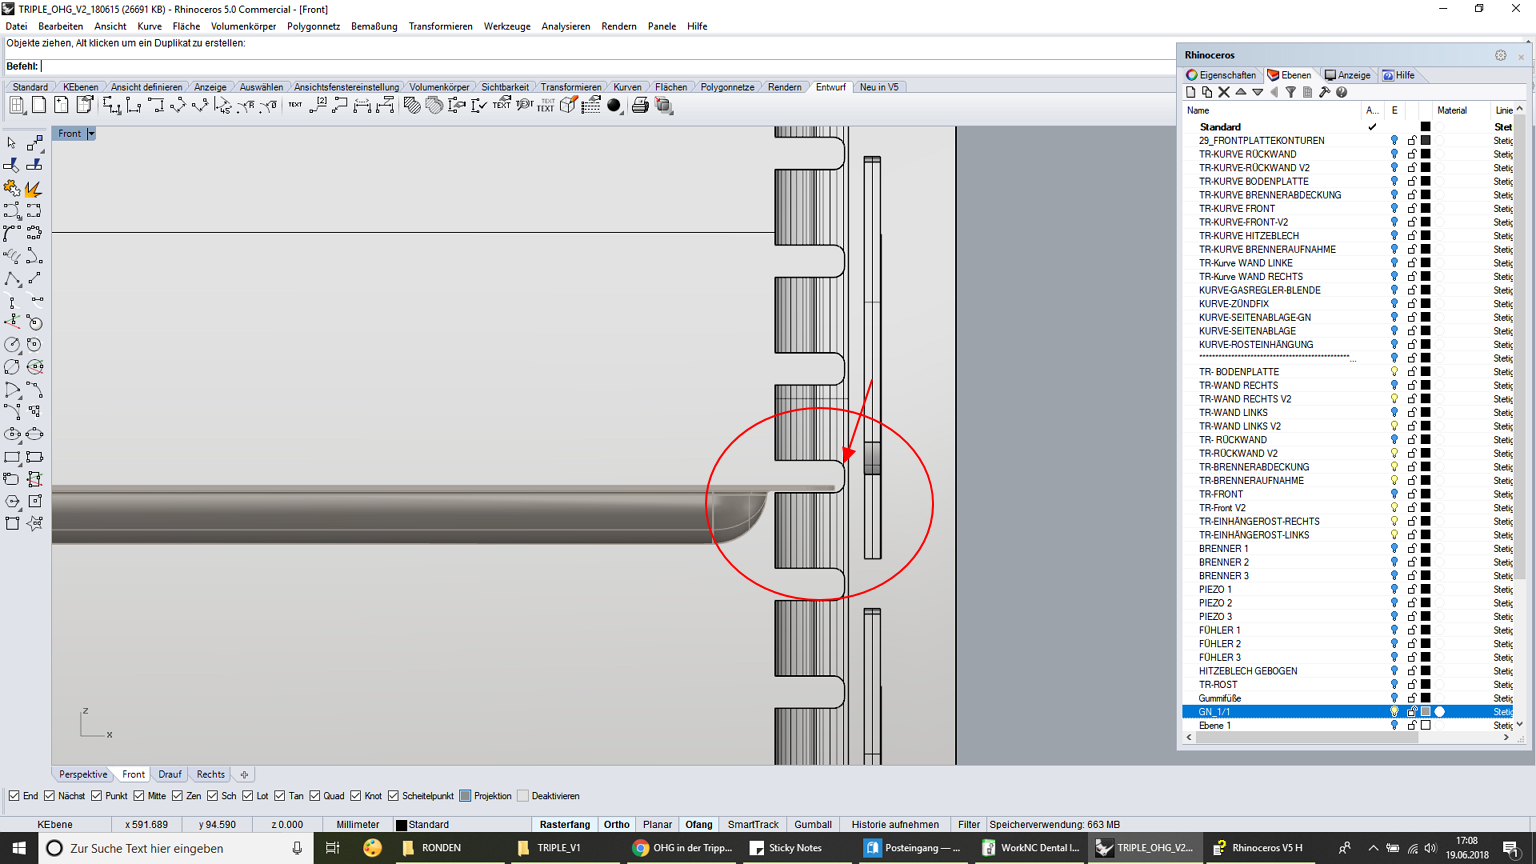The image size is (1536, 864).
Task: Switch to the Eigenschaften panel tab
Action: pos(1221,75)
